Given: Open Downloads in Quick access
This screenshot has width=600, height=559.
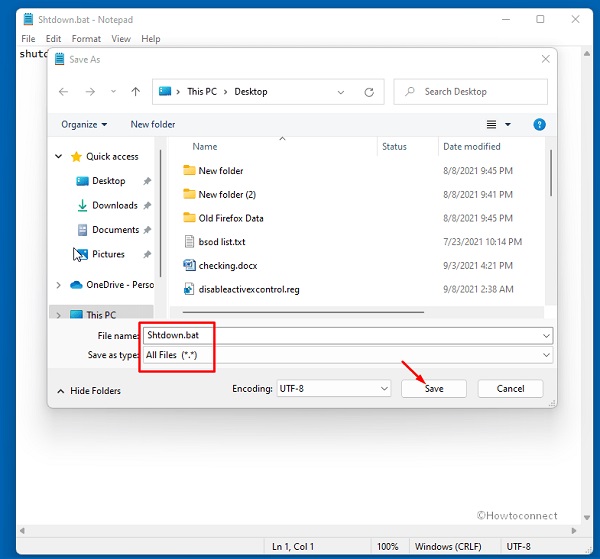Looking at the screenshot, I should (115, 205).
